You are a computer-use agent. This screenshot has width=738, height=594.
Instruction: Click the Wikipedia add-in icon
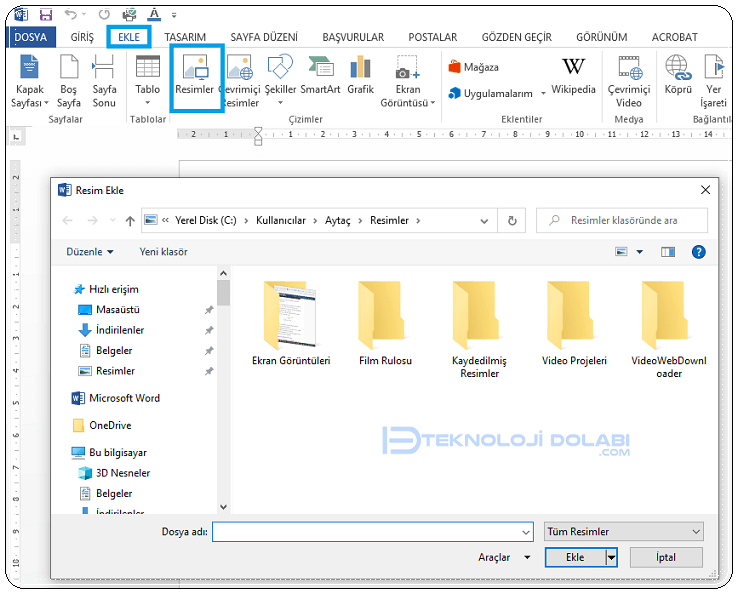point(573,77)
